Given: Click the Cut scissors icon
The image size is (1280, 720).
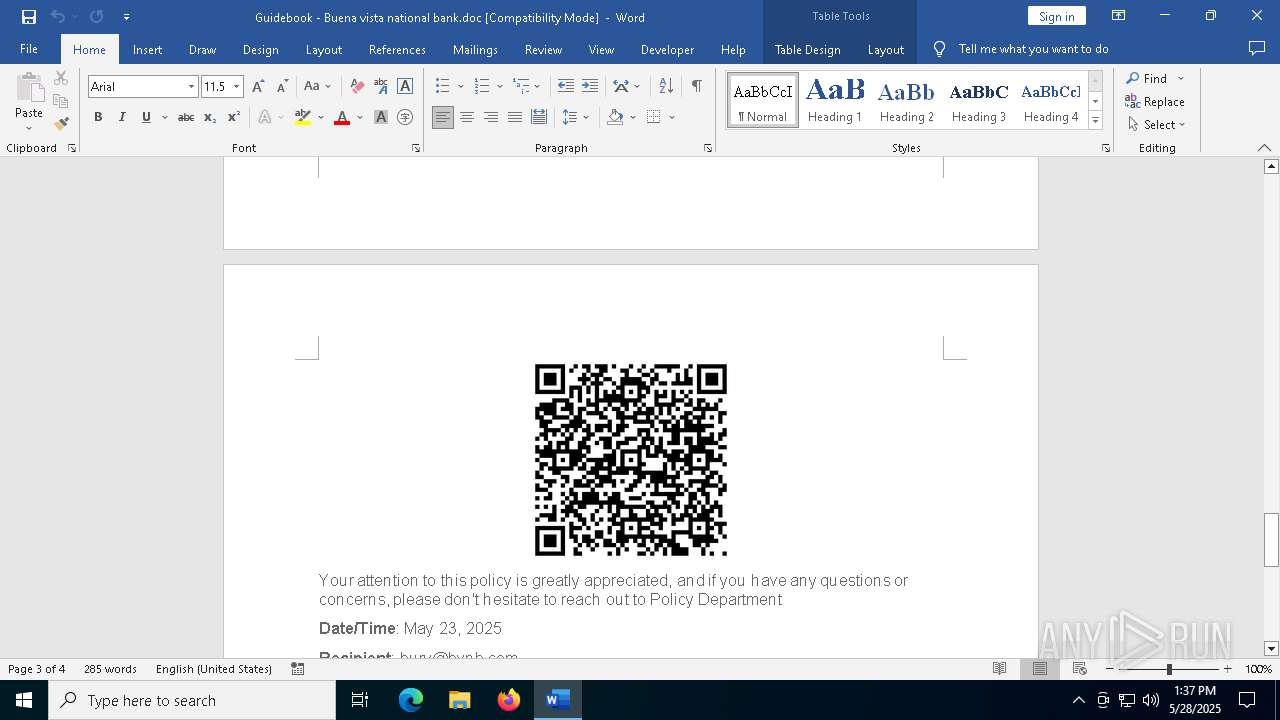Looking at the screenshot, I should pos(61,78).
